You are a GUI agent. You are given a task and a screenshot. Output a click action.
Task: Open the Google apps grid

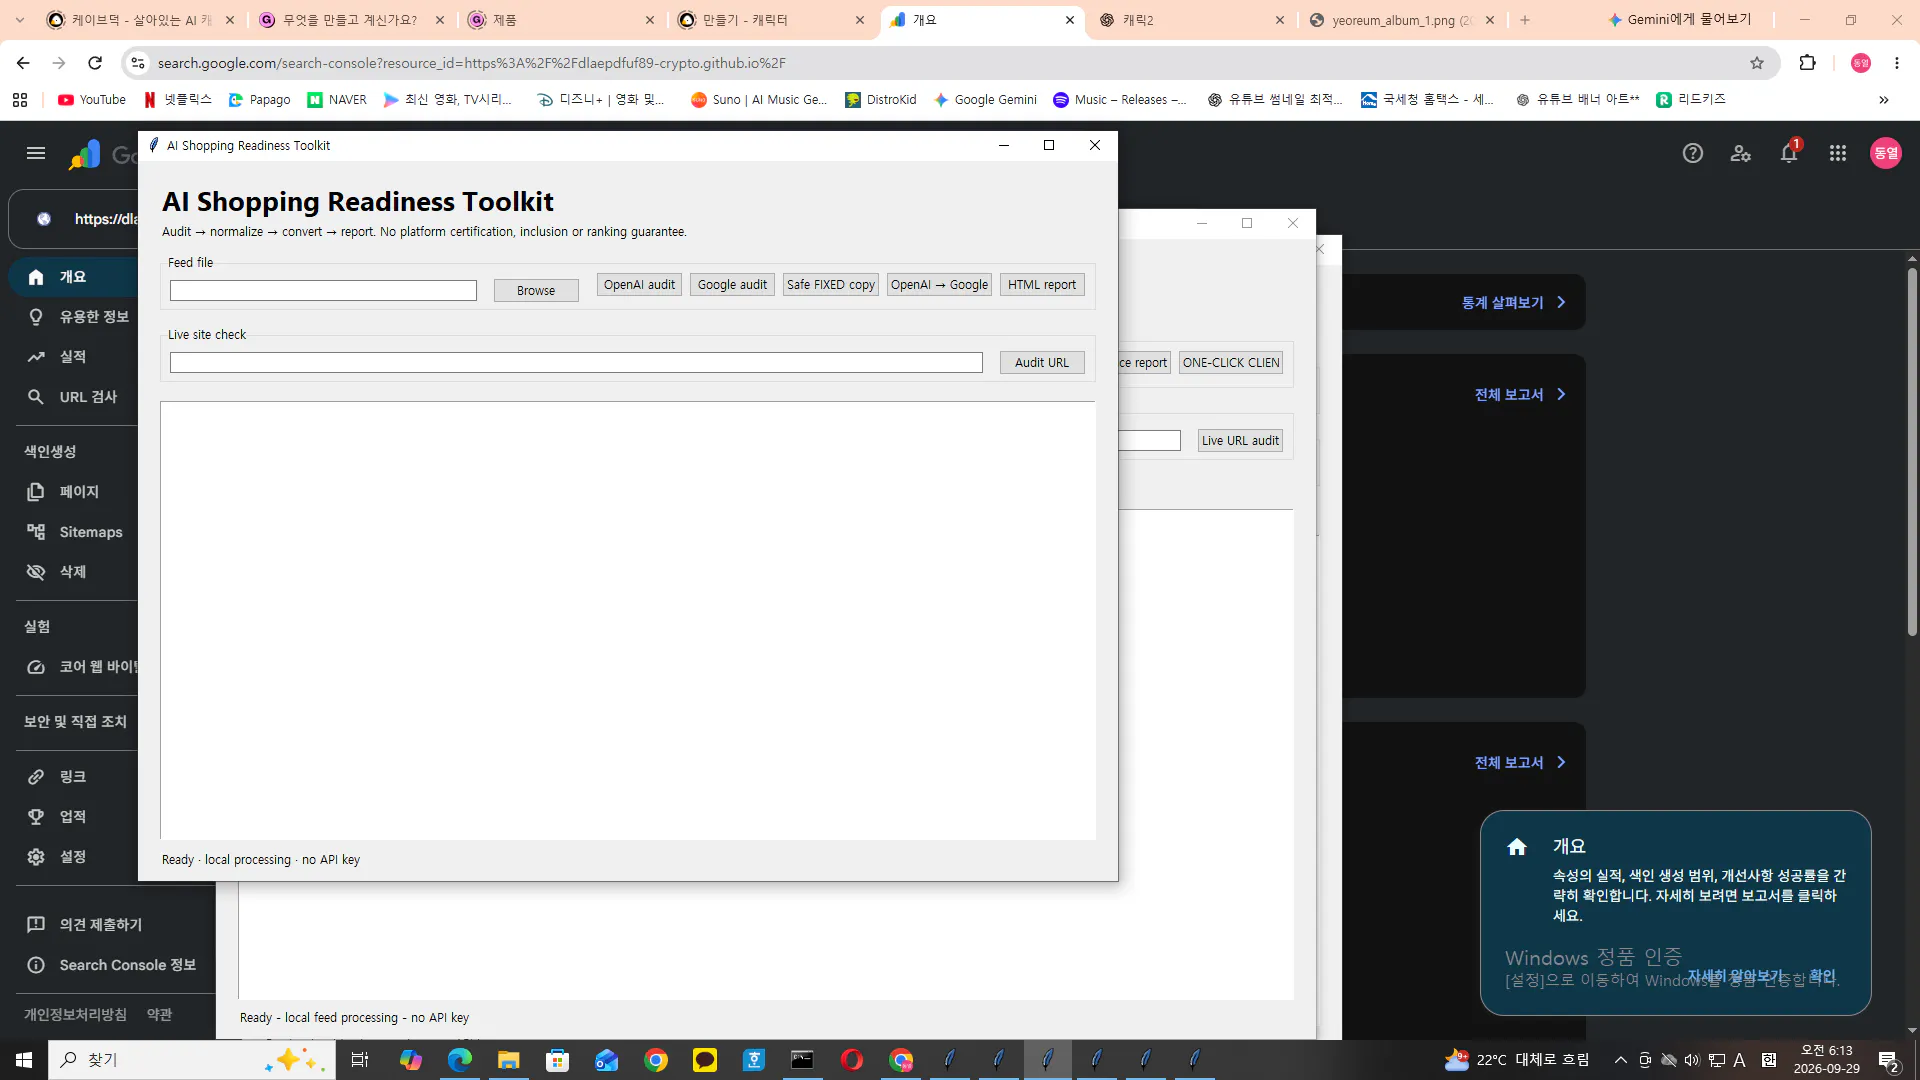coord(1838,153)
